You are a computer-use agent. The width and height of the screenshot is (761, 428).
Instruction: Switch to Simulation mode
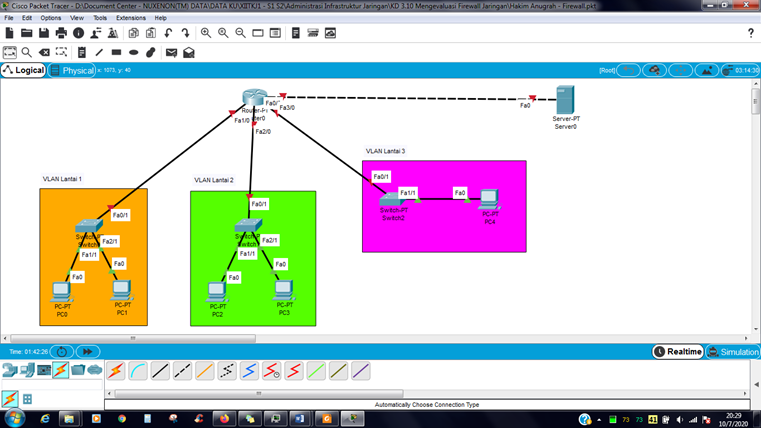pos(733,352)
